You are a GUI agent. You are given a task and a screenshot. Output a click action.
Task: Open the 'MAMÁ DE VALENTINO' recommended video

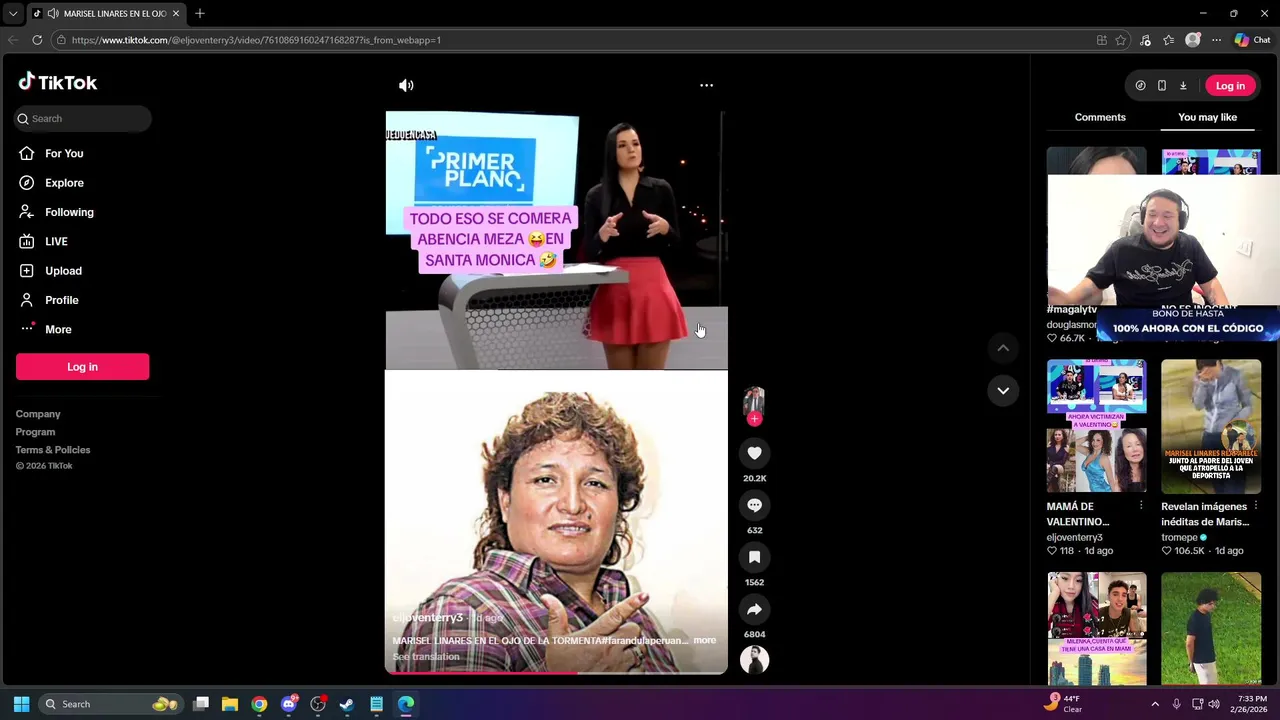[x=1097, y=426]
